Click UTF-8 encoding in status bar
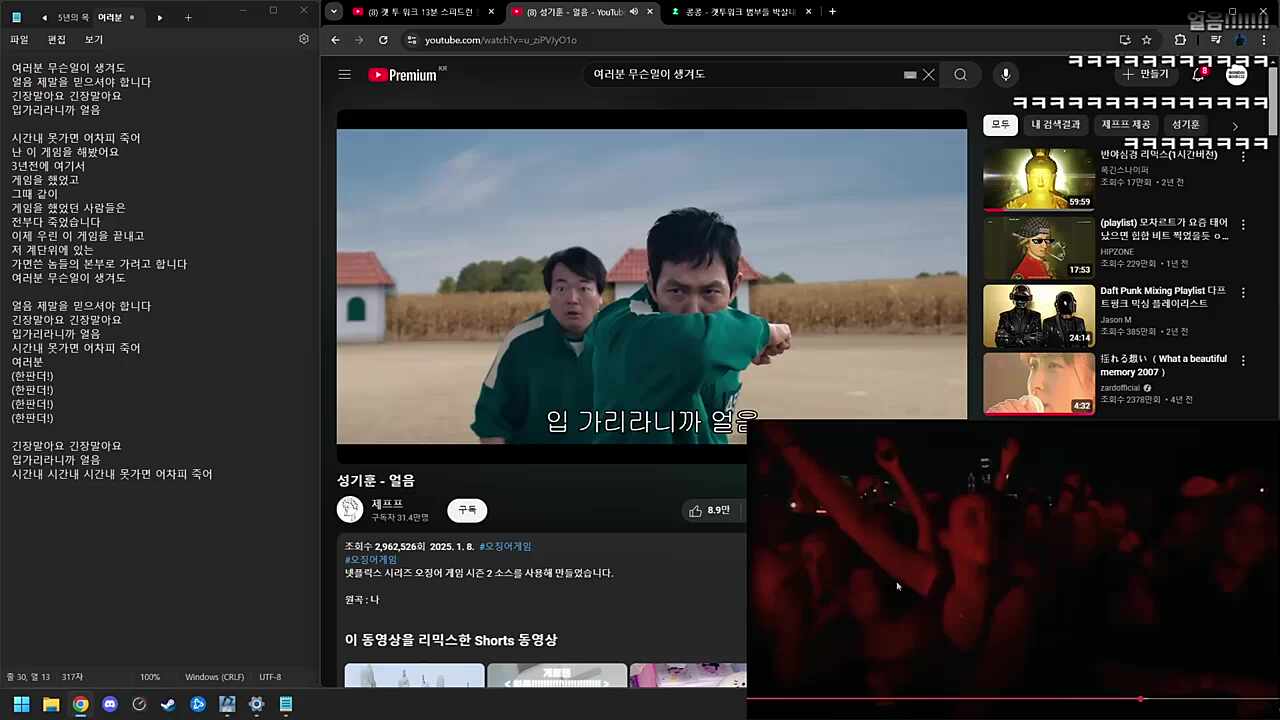Viewport: 1280px width, 720px height. (270, 677)
